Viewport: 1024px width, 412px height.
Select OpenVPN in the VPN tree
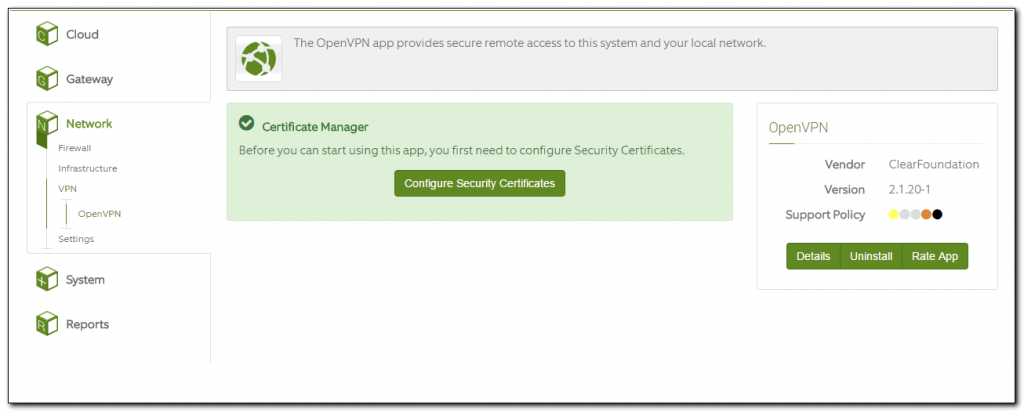click(99, 213)
